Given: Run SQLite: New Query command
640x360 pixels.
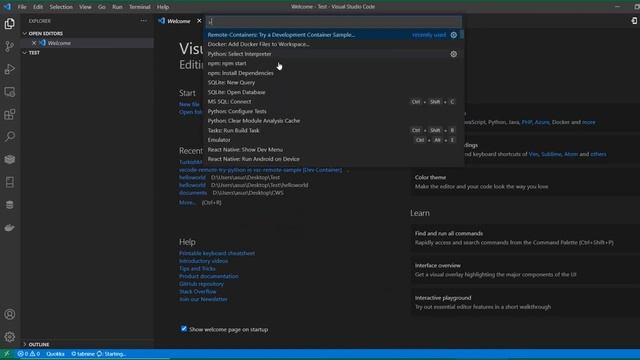Looking at the screenshot, I should point(333,82).
